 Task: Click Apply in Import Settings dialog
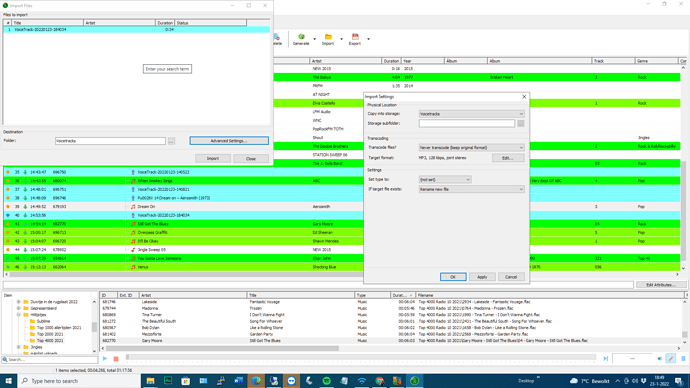(482, 277)
